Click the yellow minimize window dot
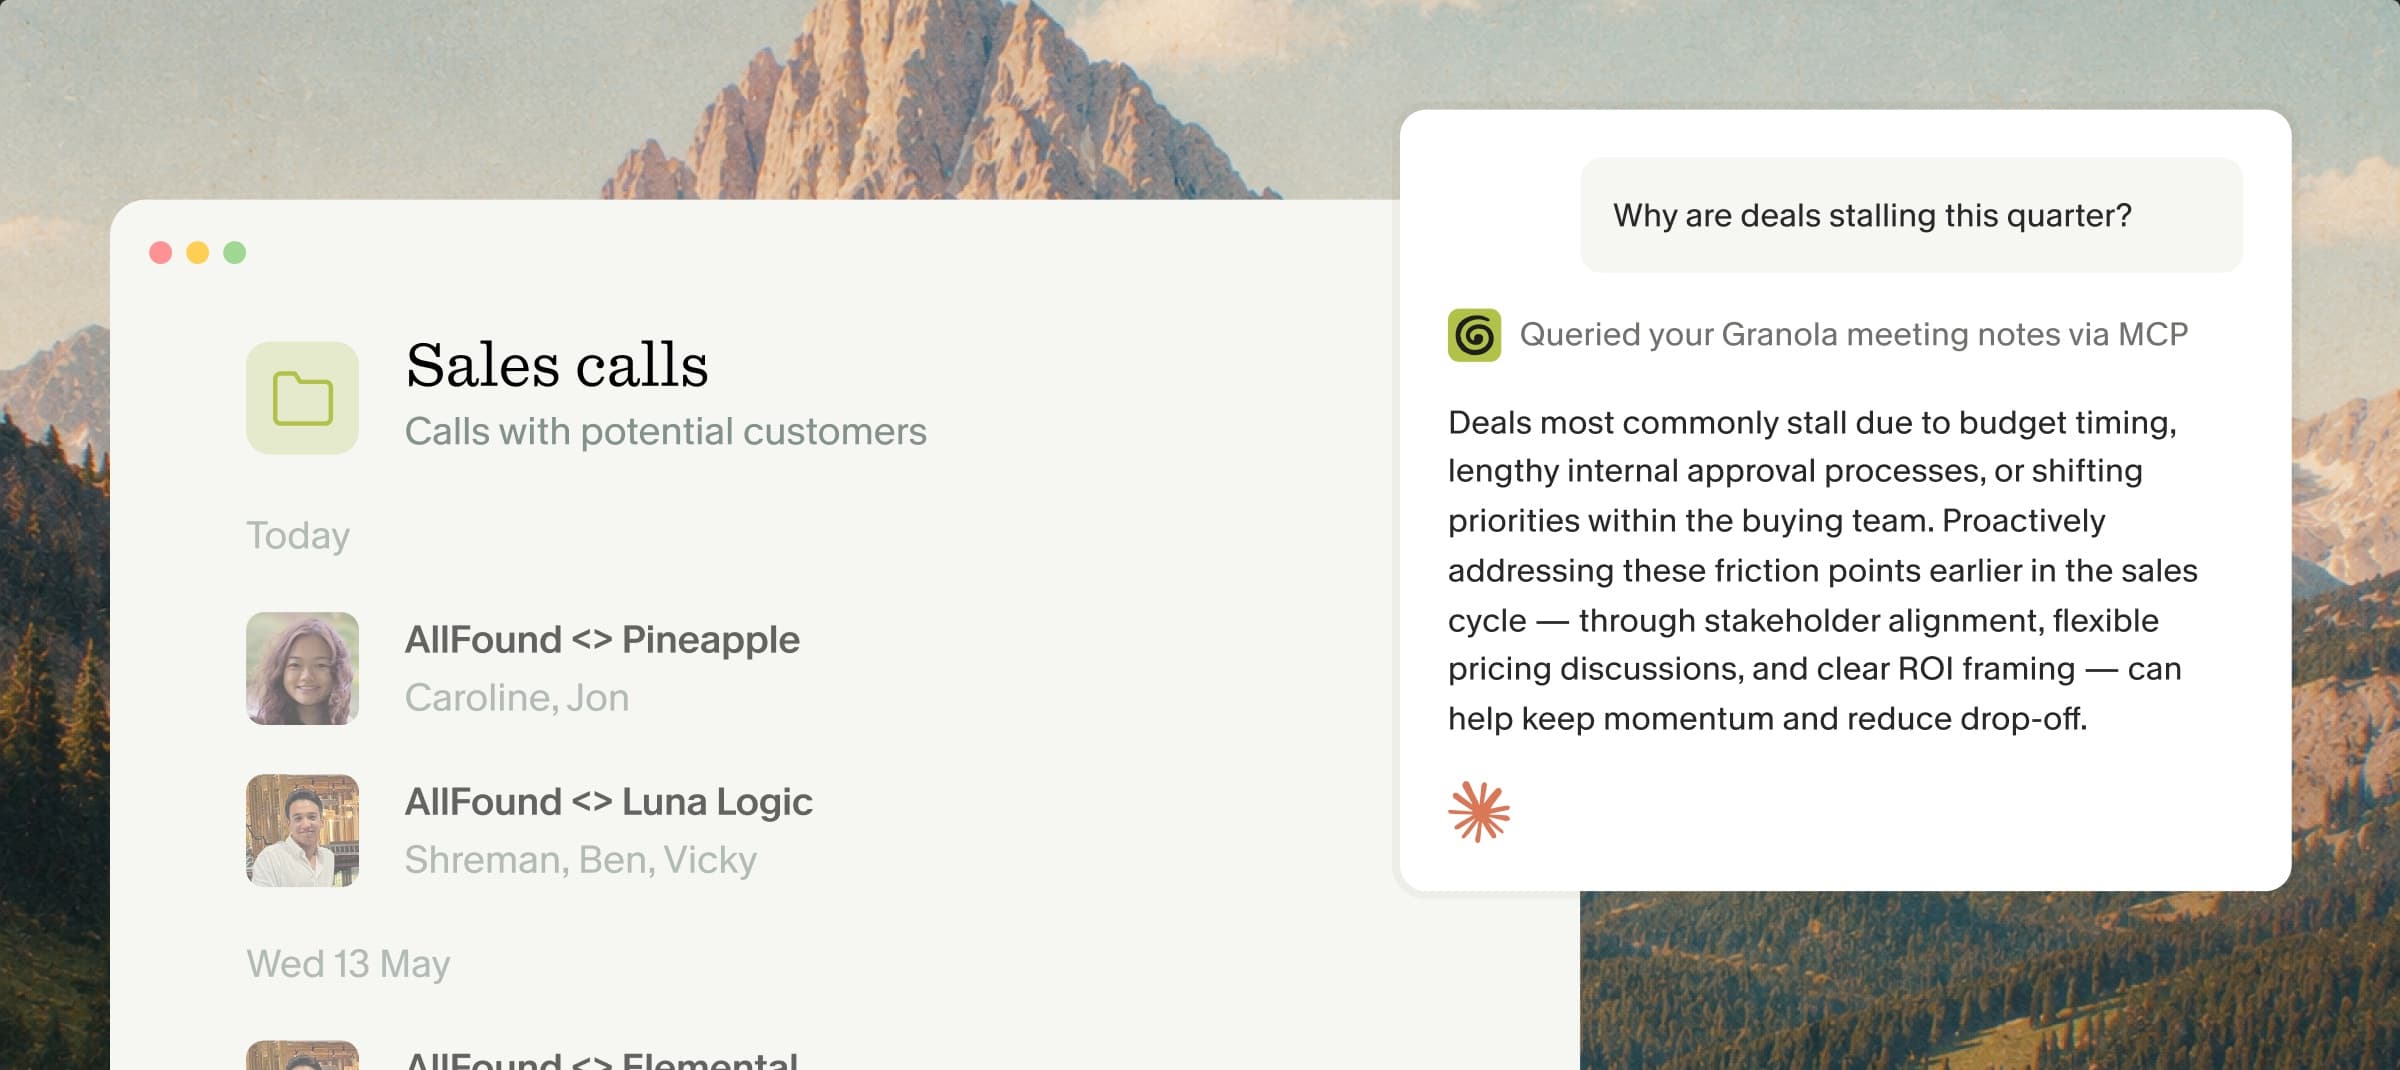 pos(197,252)
